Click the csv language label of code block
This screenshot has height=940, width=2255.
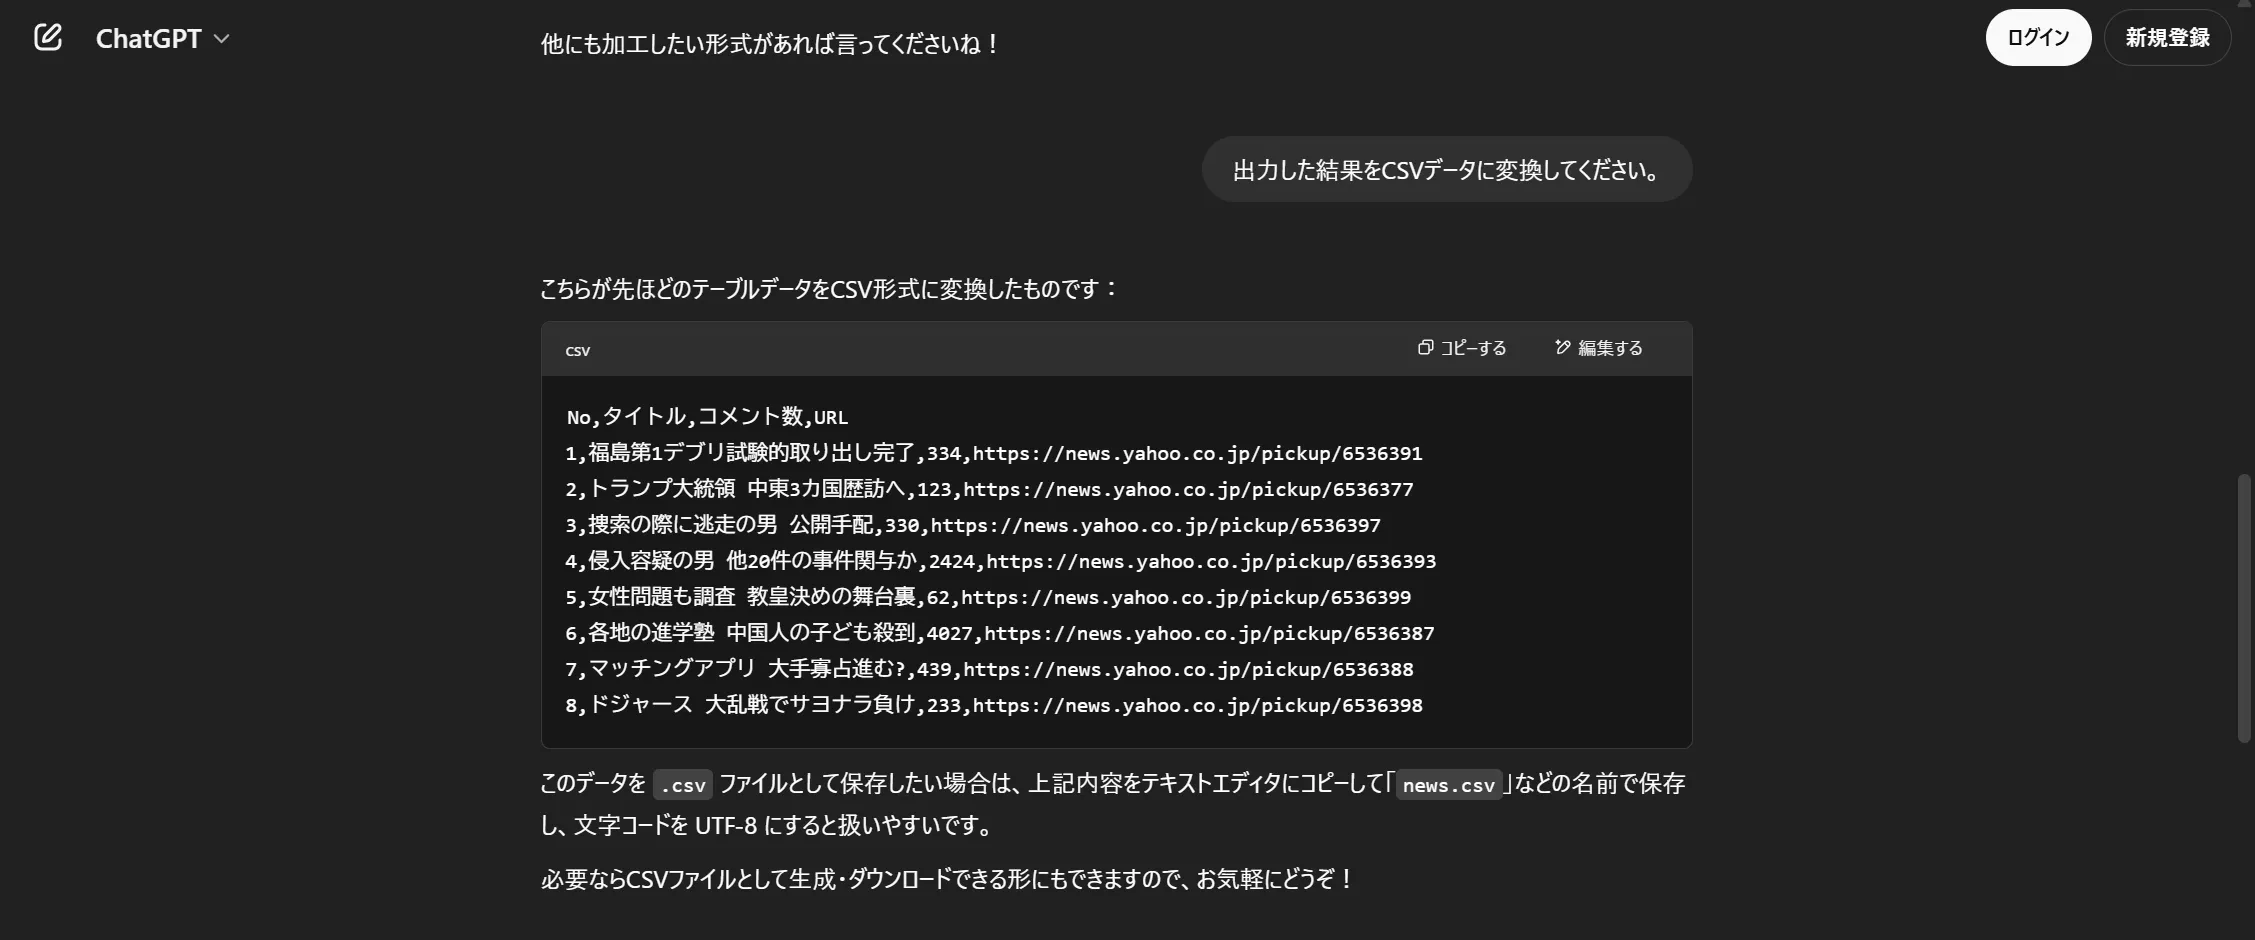[x=578, y=351]
